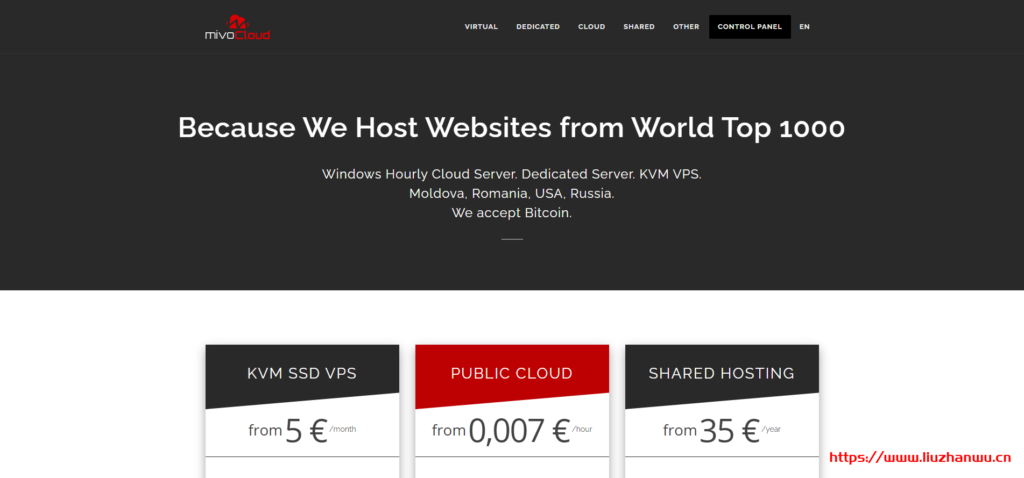Click the Moldova, Romania, USA, Russia text
Screen dimensions: 1024x478
pos(511,193)
